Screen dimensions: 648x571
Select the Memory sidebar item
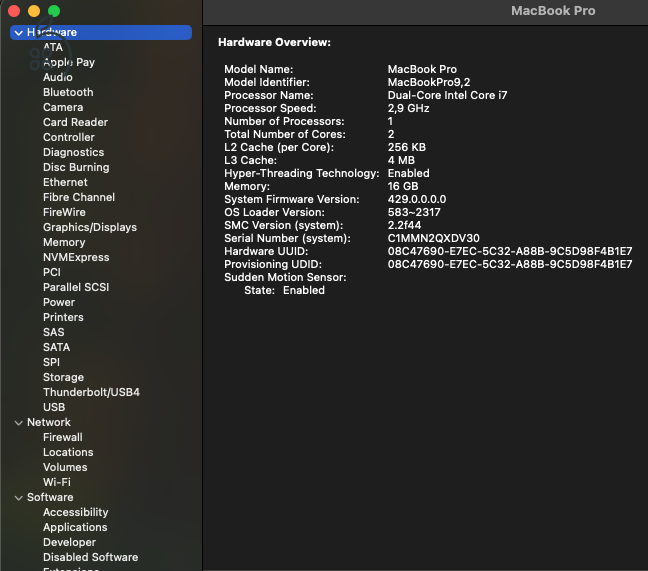pyautogui.click(x=64, y=242)
